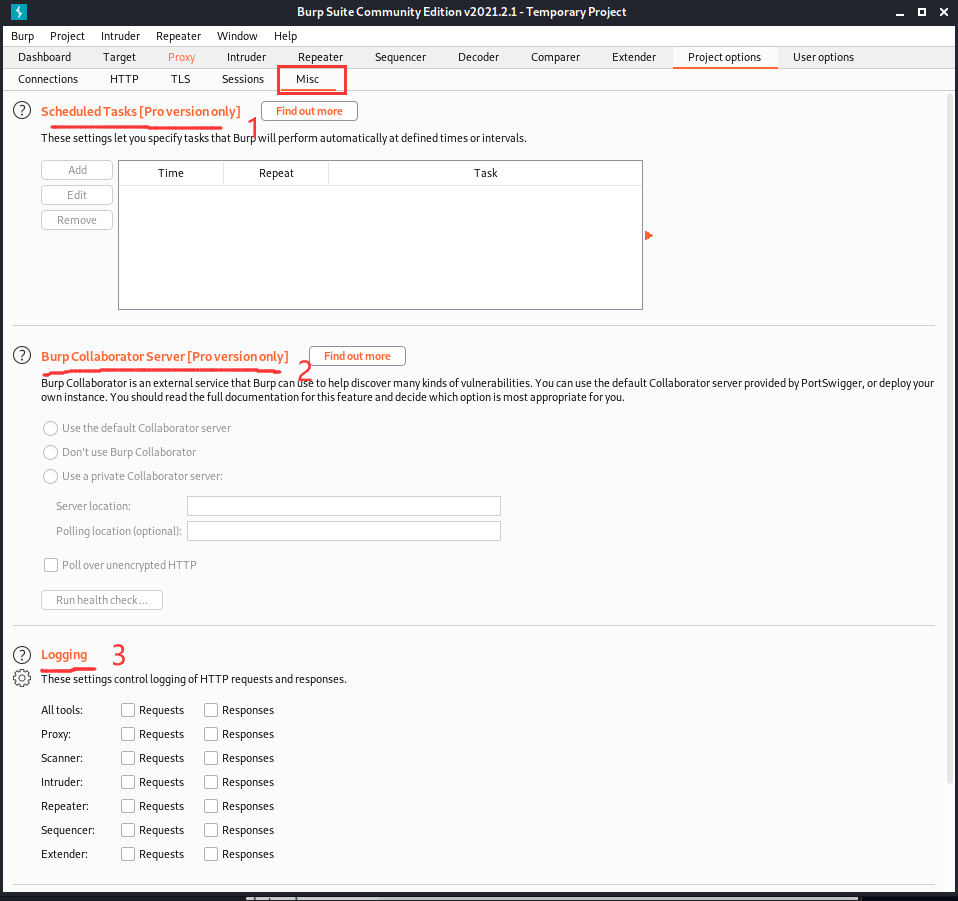Open the Connections sub-tab

(48, 79)
